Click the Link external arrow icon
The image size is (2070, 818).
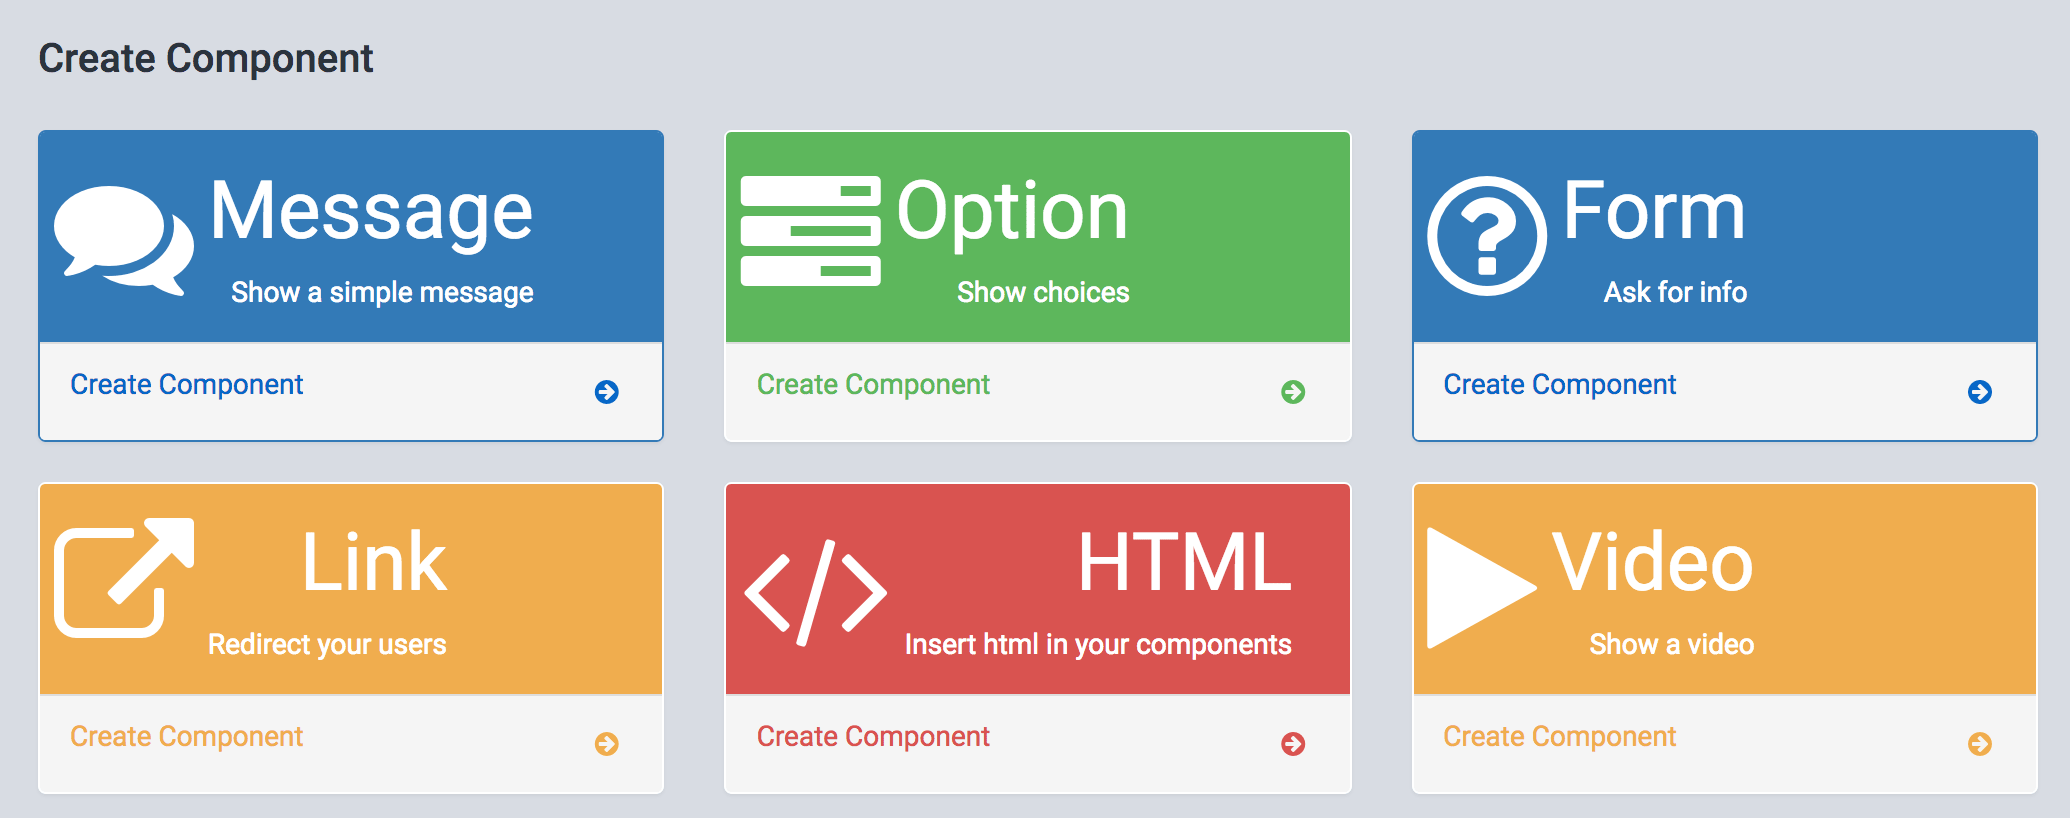click(x=124, y=578)
